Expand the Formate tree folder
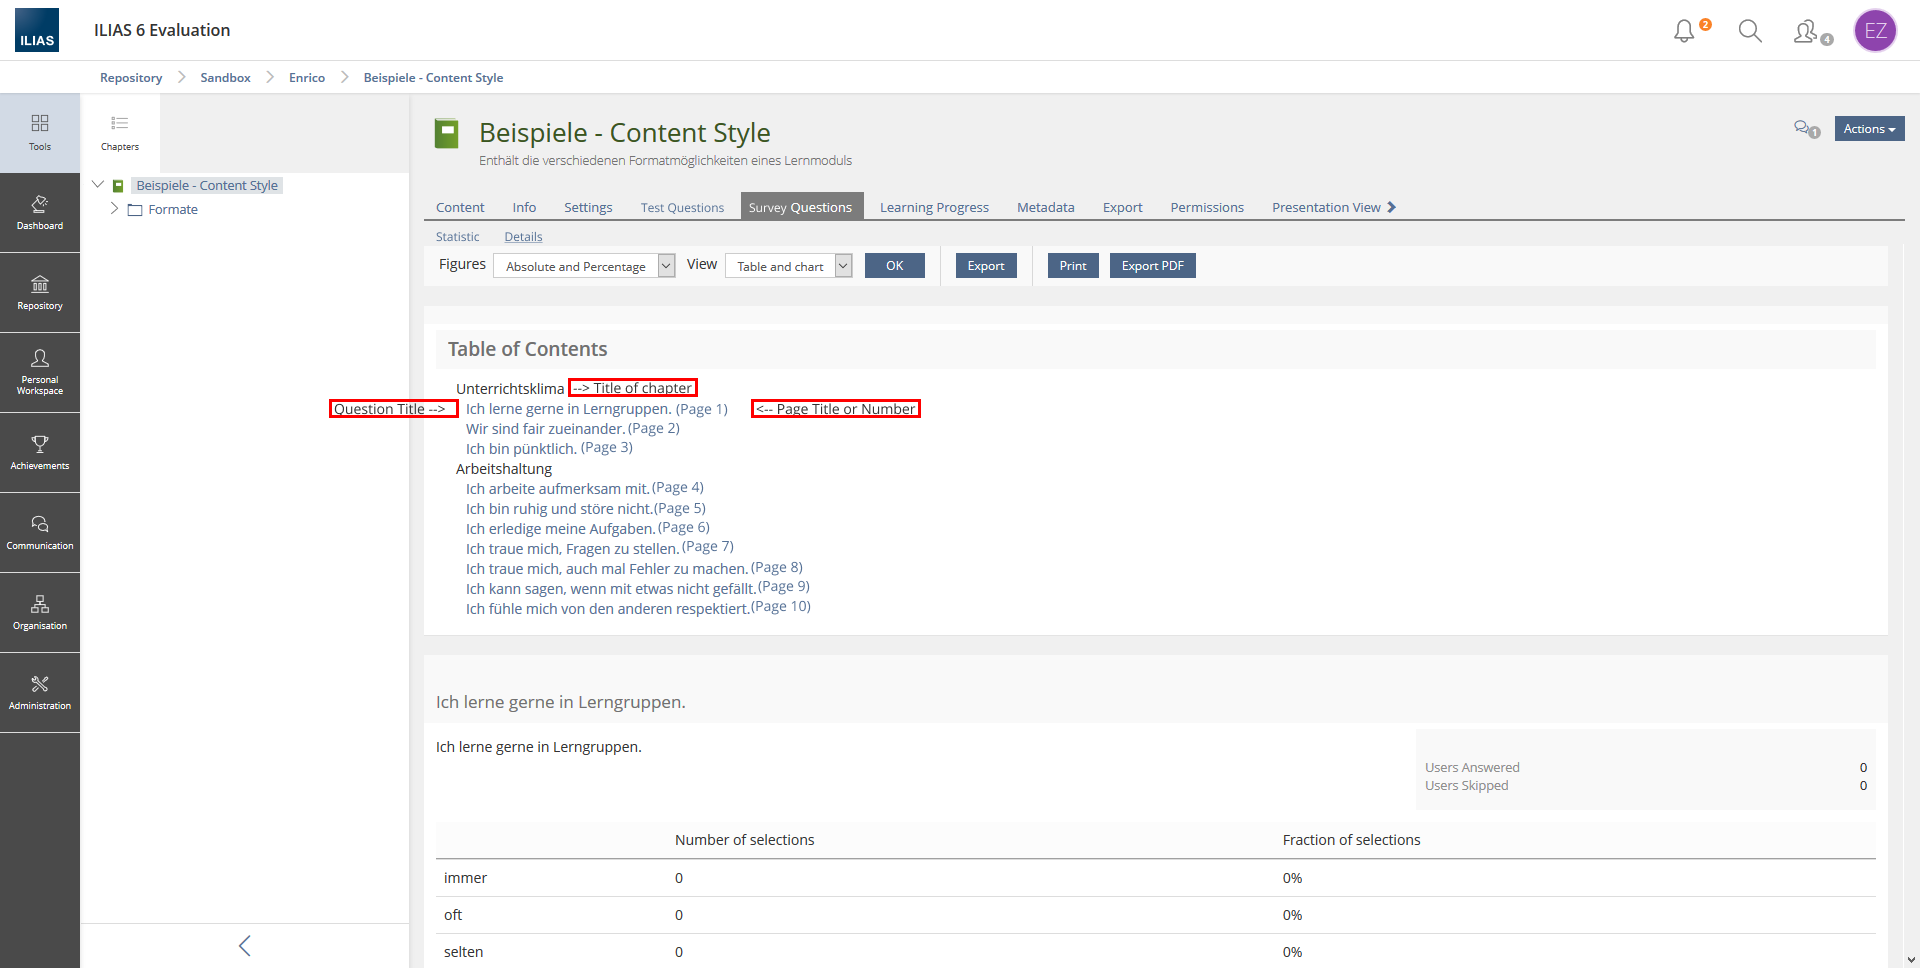The height and width of the screenshot is (968, 1920). tap(114, 209)
